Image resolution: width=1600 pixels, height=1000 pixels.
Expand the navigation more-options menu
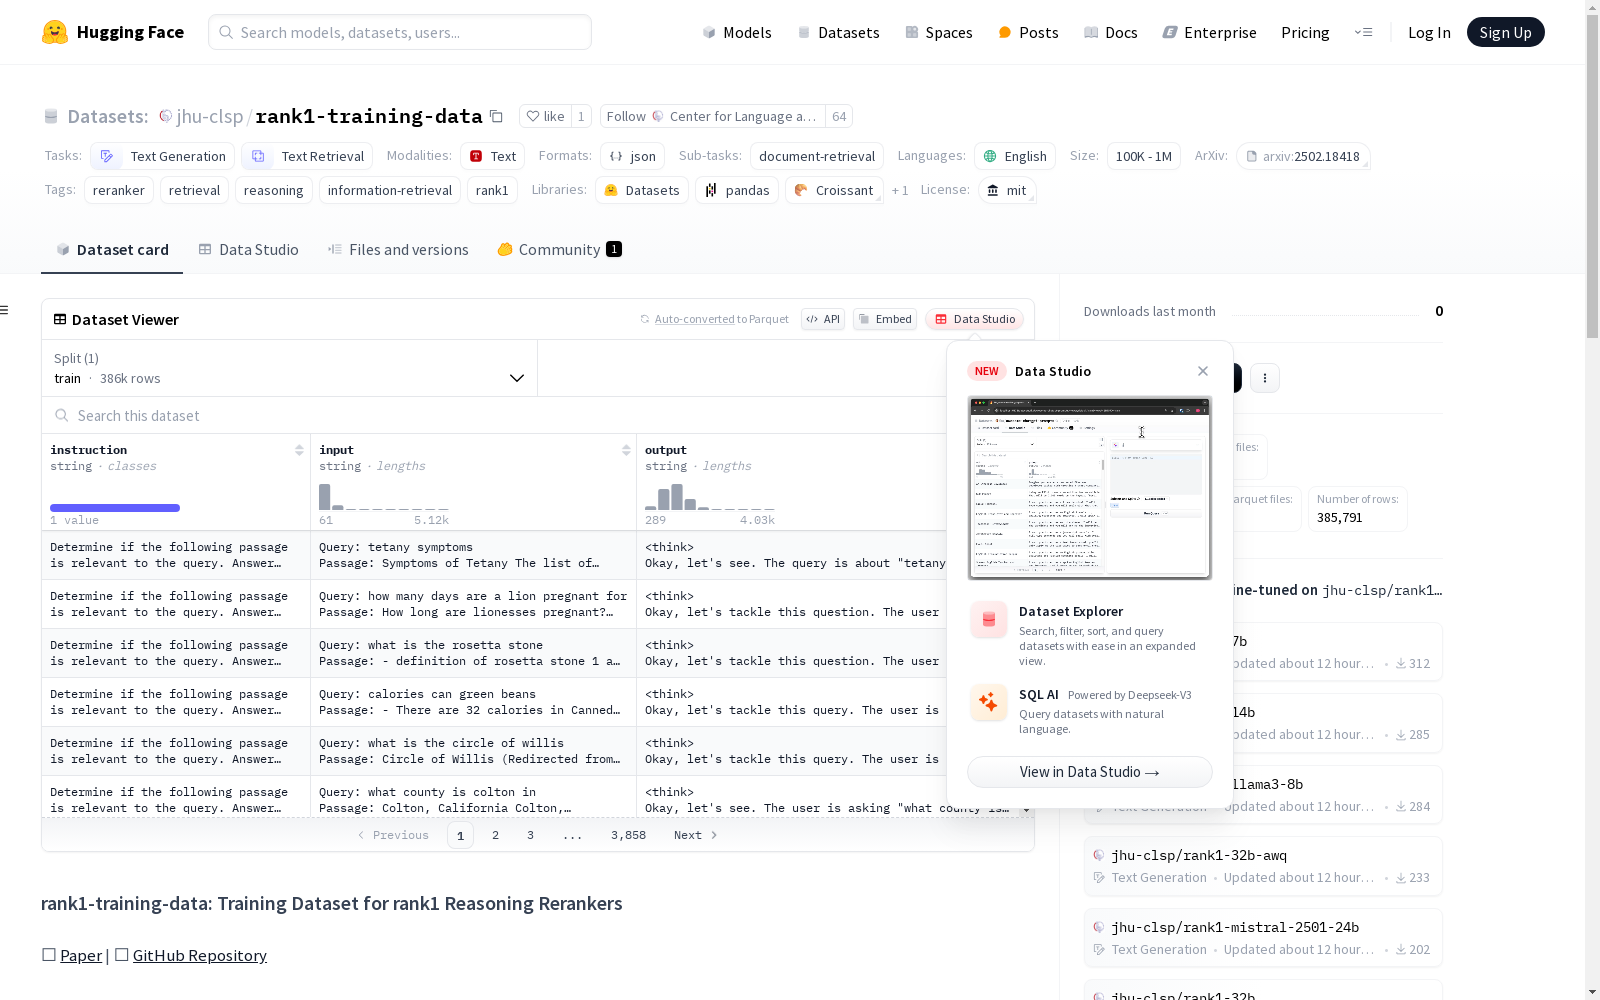tap(1363, 32)
